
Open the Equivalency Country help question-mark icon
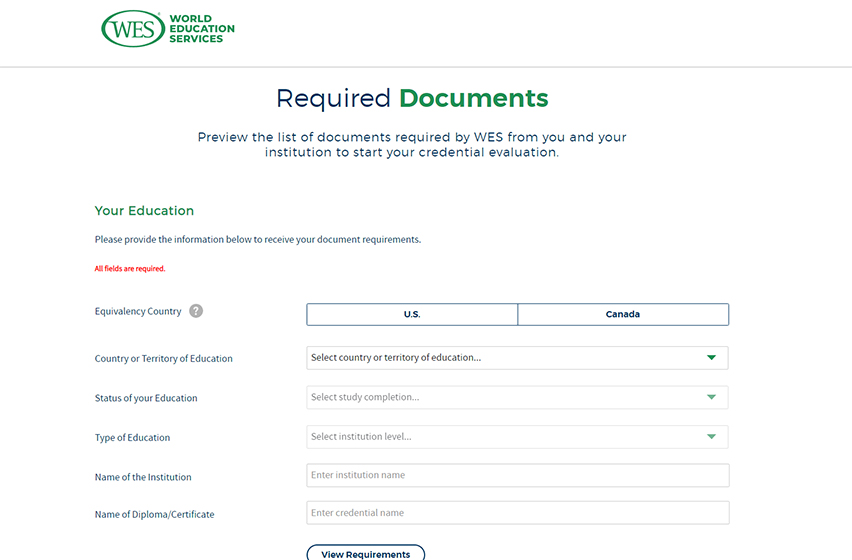pyautogui.click(x=196, y=311)
